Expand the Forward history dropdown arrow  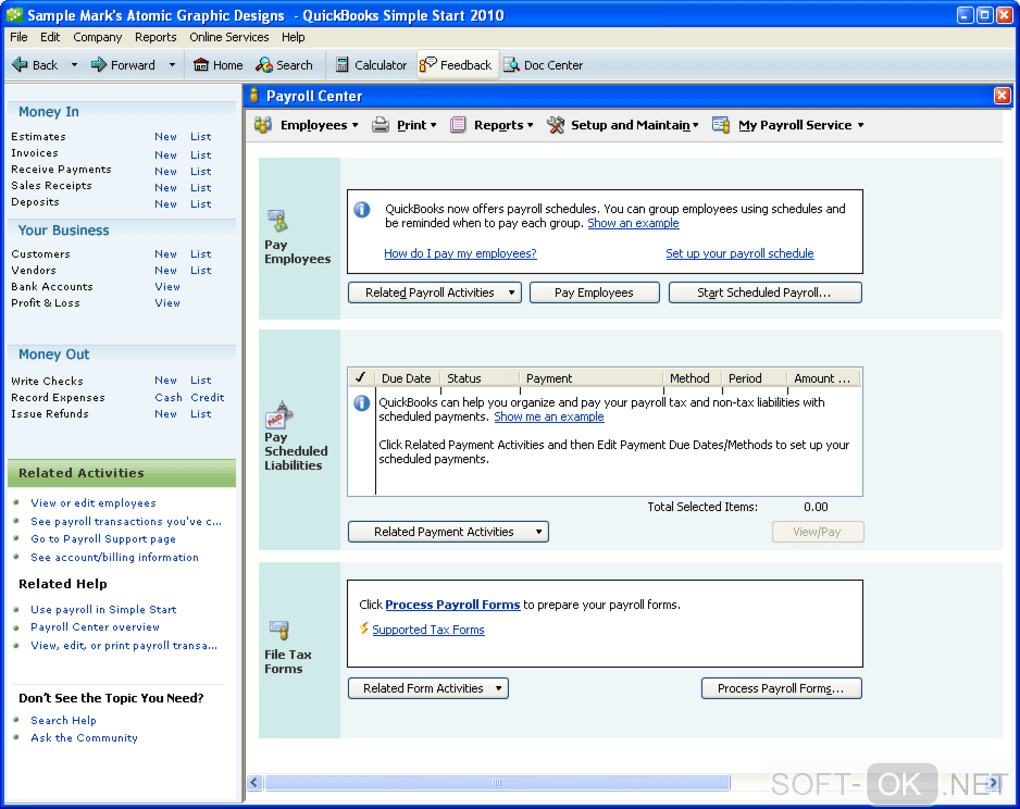(172, 64)
